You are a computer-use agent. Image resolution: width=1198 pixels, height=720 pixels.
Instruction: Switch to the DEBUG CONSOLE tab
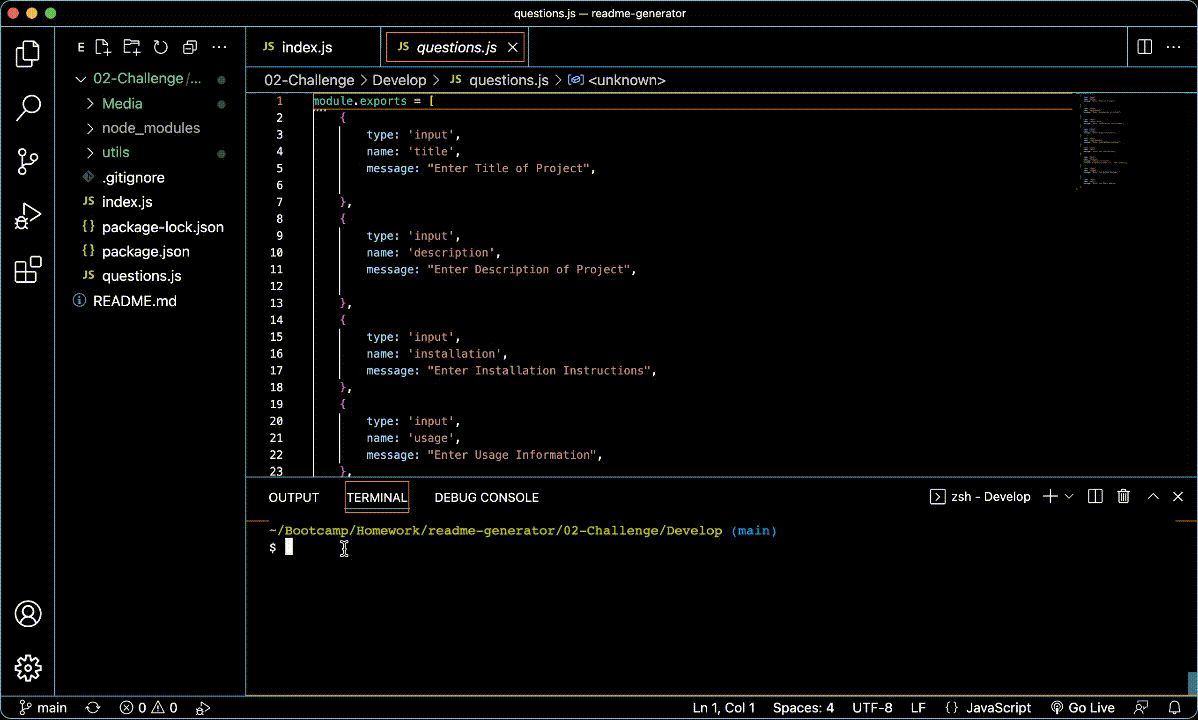(x=486, y=498)
